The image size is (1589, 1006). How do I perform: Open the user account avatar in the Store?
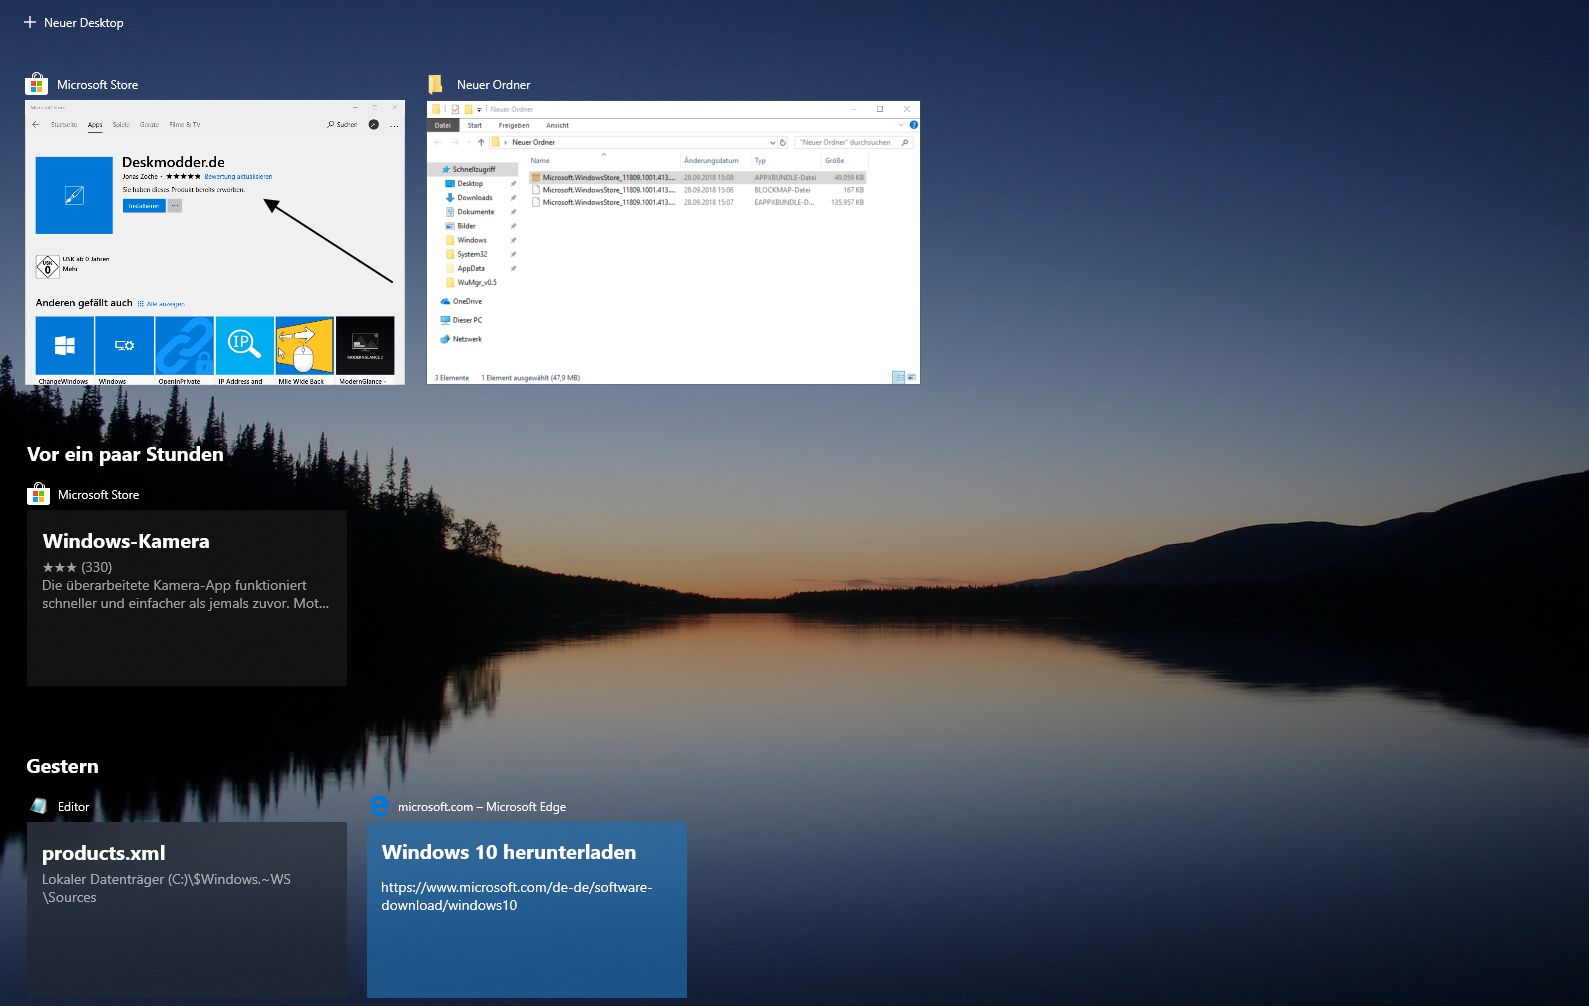tap(374, 125)
